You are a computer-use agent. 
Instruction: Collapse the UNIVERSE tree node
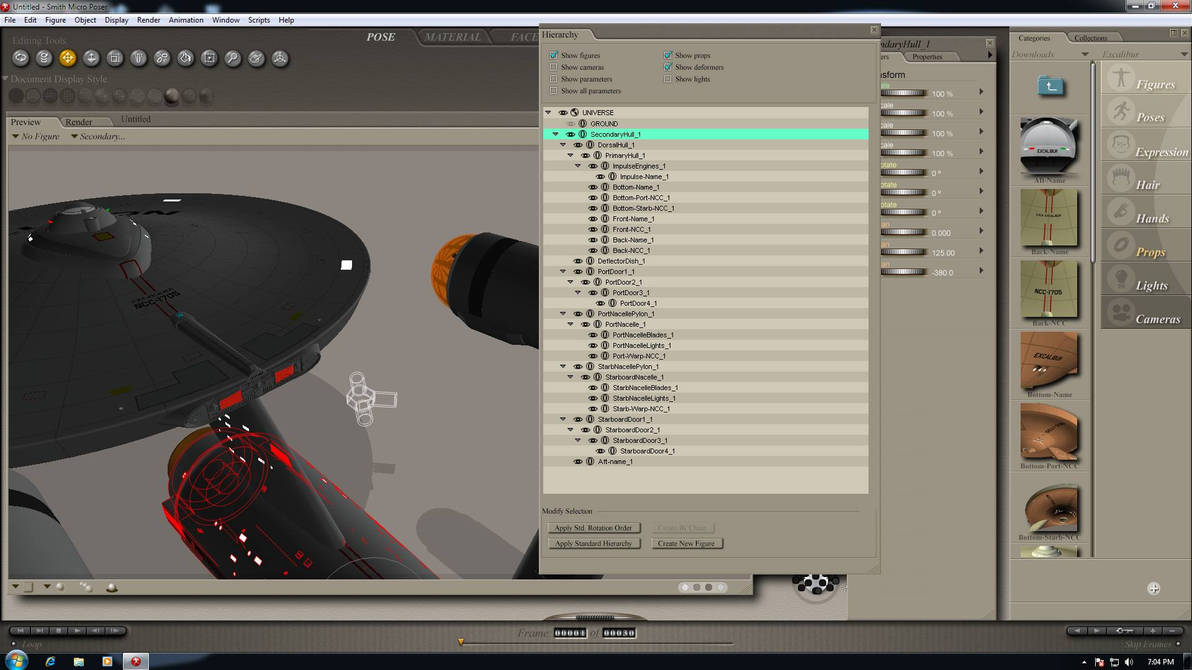click(548, 113)
